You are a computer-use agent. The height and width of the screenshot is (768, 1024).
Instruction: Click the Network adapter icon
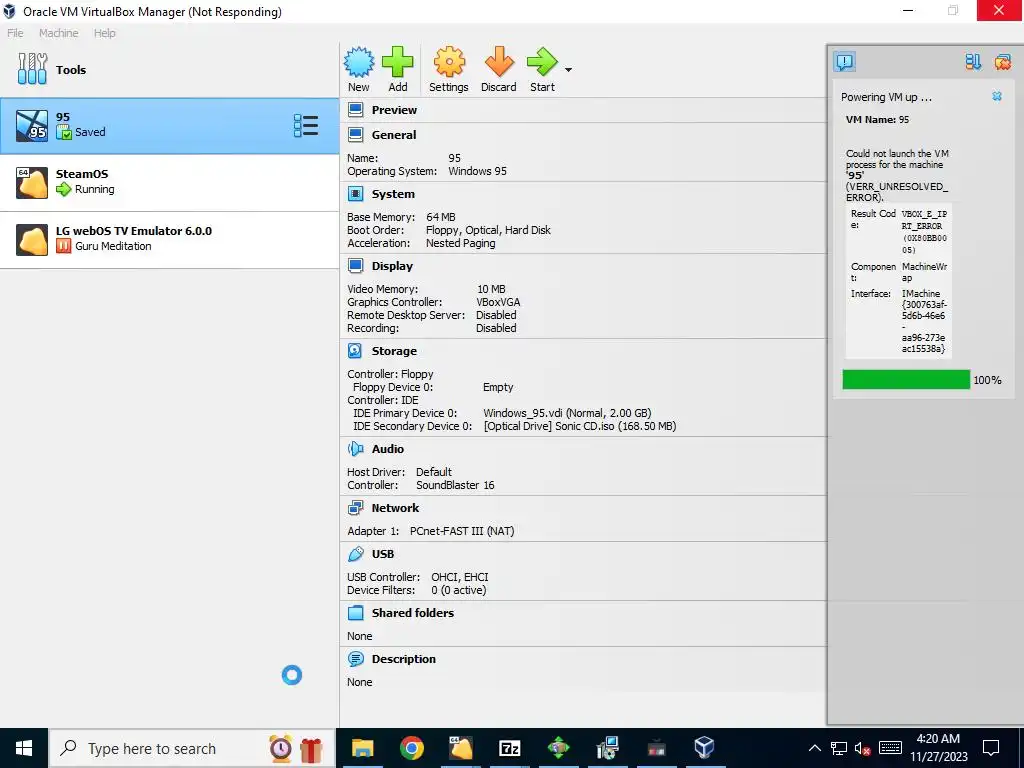pos(355,507)
